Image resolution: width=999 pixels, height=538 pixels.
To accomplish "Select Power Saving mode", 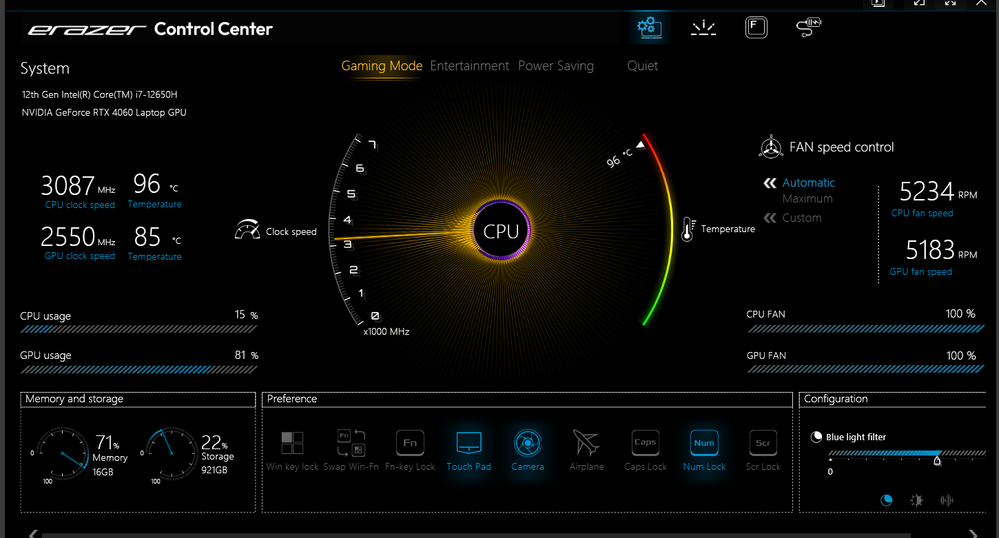I will [x=556, y=66].
